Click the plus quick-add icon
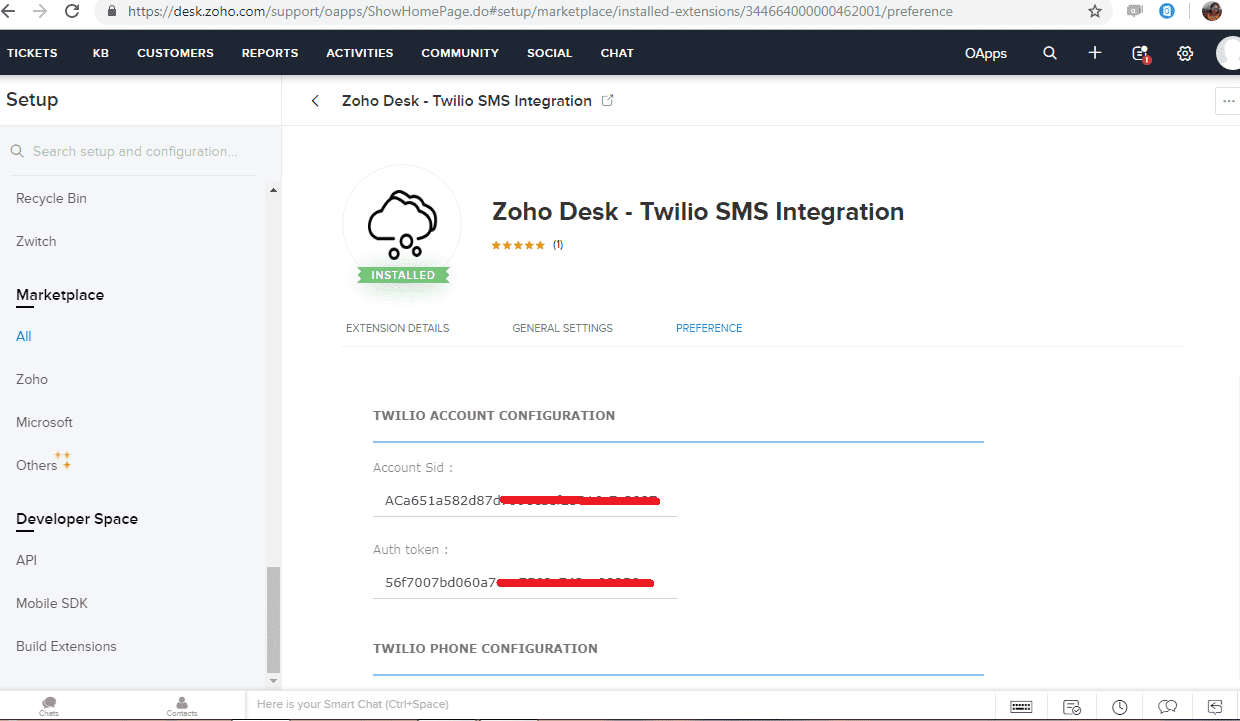This screenshot has width=1240, height=721. click(1095, 53)
